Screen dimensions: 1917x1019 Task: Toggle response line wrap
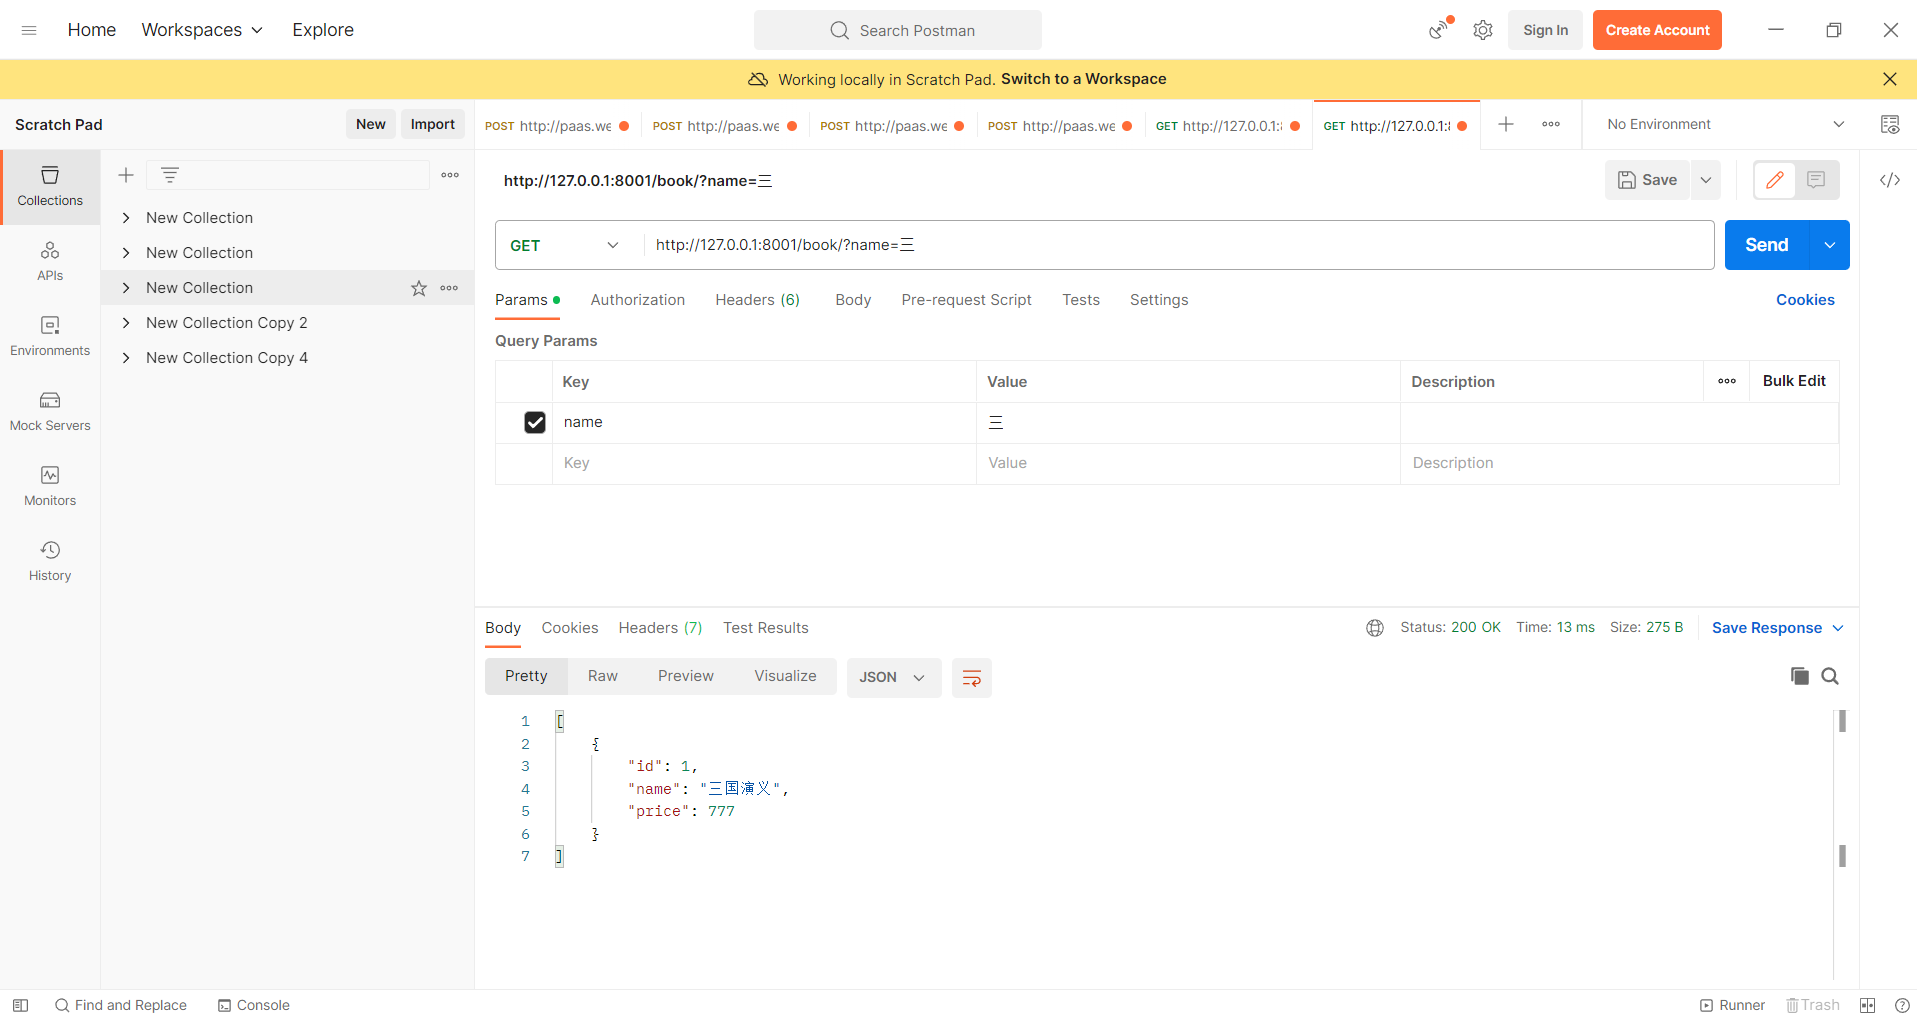[971, 678]
